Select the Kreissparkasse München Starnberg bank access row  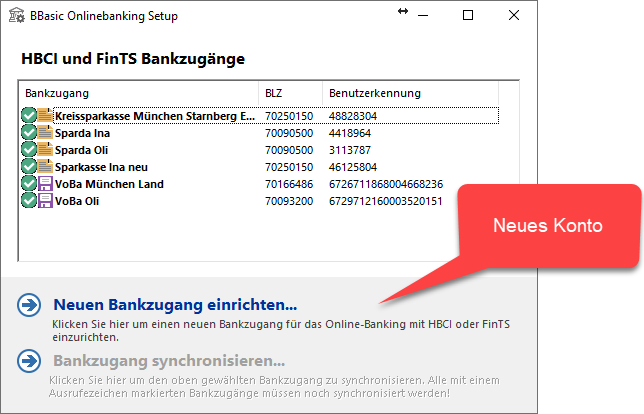point(260,116)
